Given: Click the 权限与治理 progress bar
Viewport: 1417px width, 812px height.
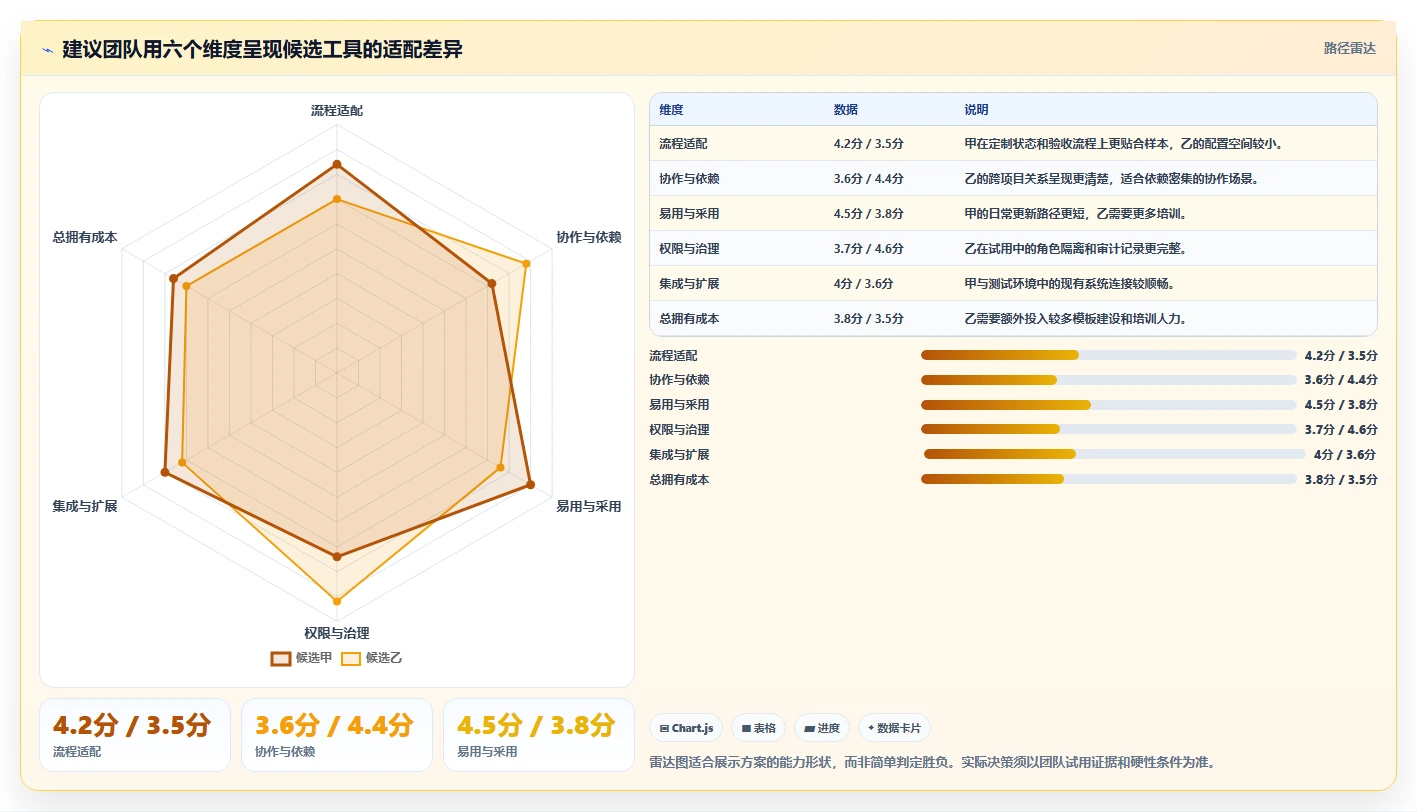Looking at the screenshot, I should click(1108, 430).
